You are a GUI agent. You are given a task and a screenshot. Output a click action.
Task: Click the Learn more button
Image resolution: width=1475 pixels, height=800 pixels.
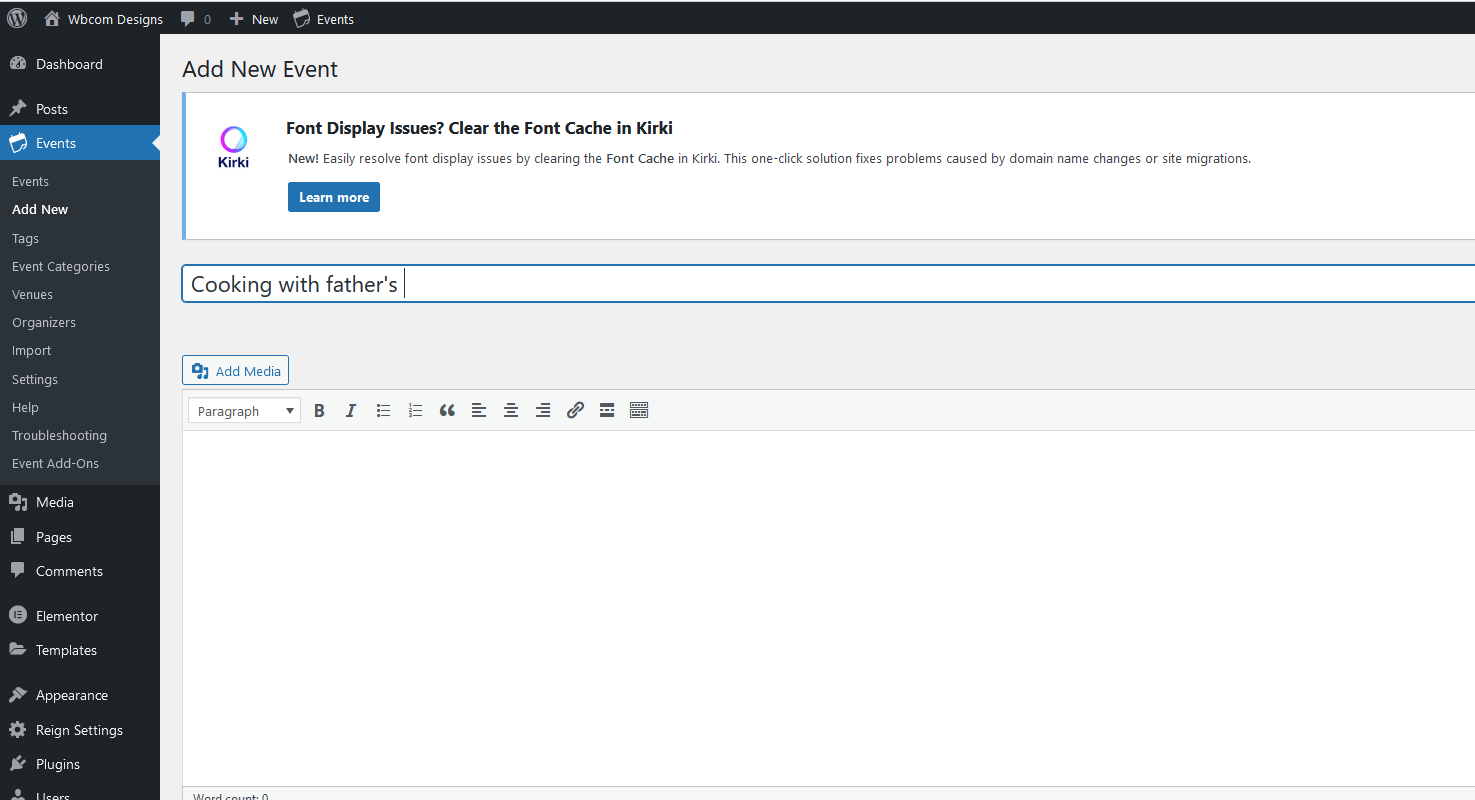[x=333, y=197]
